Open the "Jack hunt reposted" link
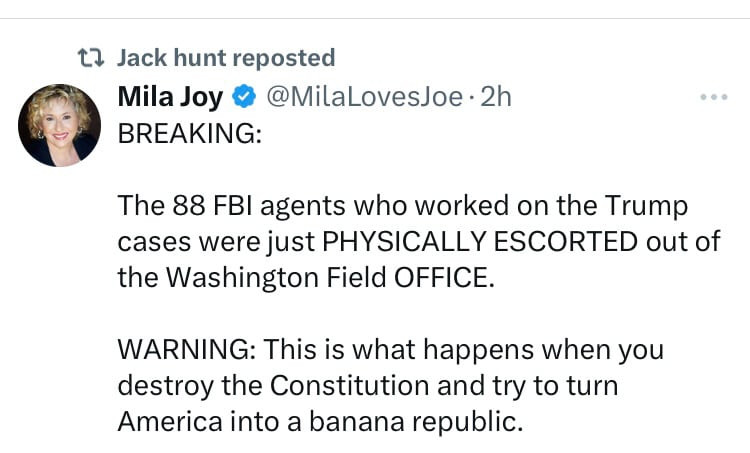750x453 pixels. coord(226,59)
